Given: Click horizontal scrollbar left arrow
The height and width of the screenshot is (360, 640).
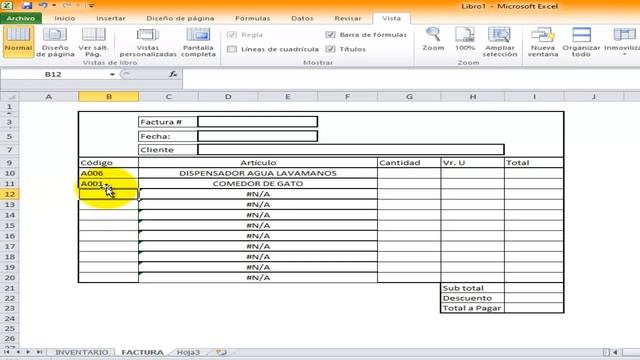Looking at the screenshot, I should [x=615, y=352].
